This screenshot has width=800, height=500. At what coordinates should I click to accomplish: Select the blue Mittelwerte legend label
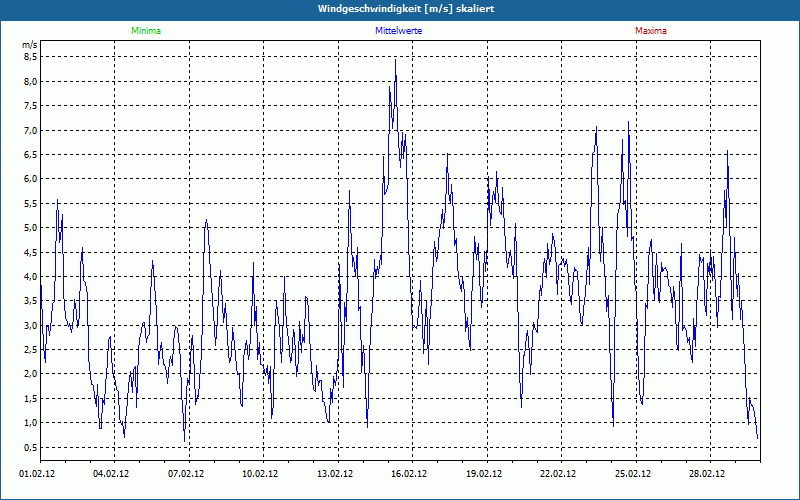[398, 31]
